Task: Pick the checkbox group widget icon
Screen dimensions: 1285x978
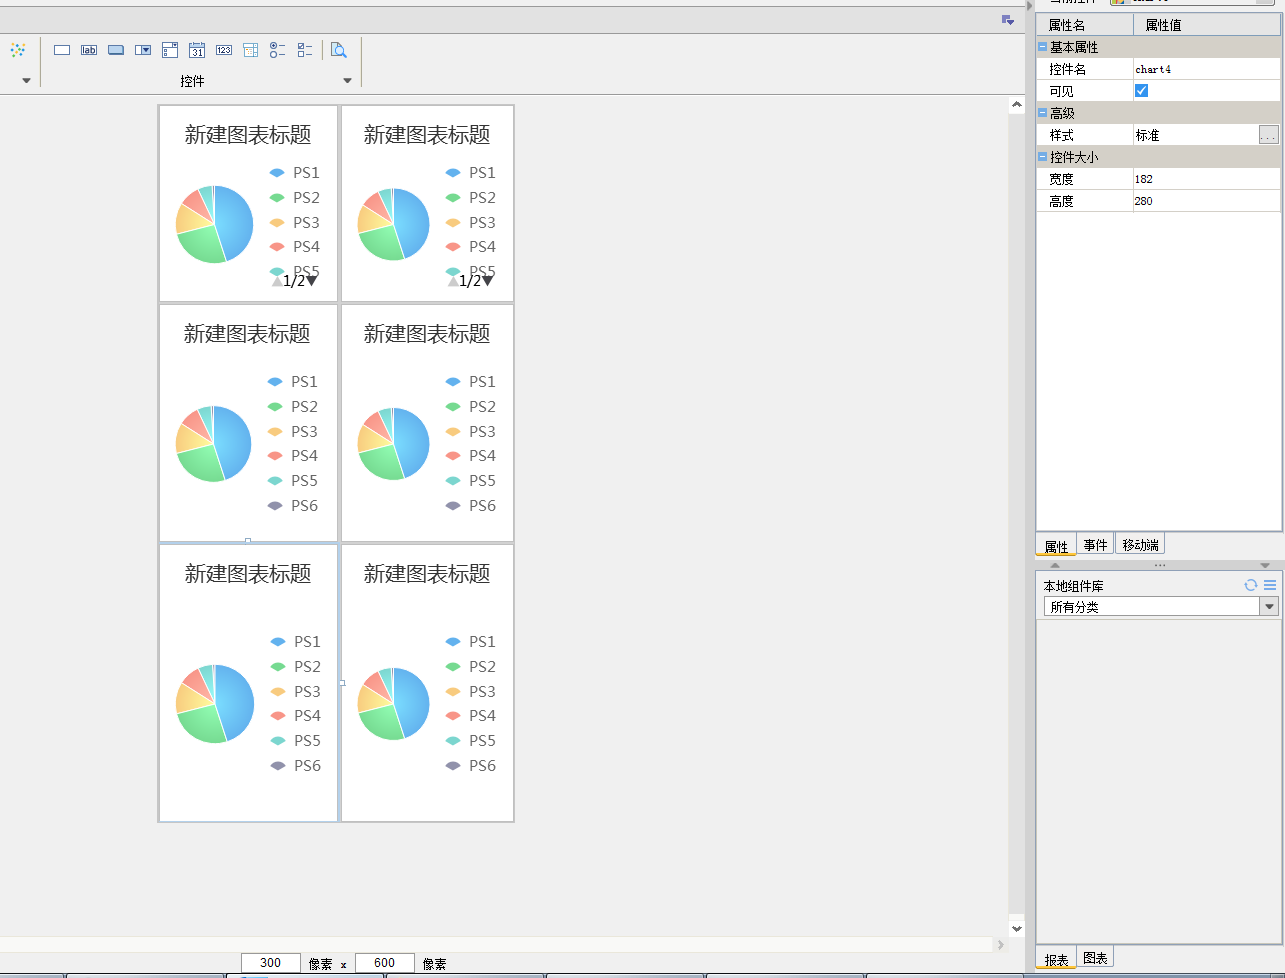Action: click(x=305, y=50)
